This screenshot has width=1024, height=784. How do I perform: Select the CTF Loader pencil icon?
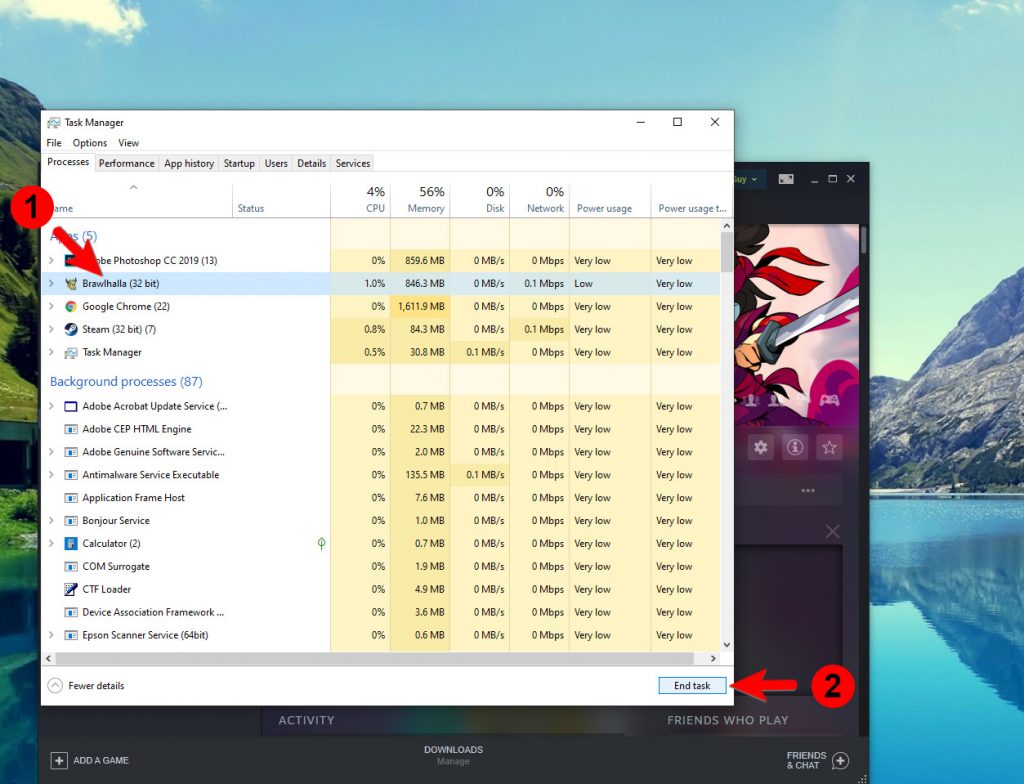[71, 589]
